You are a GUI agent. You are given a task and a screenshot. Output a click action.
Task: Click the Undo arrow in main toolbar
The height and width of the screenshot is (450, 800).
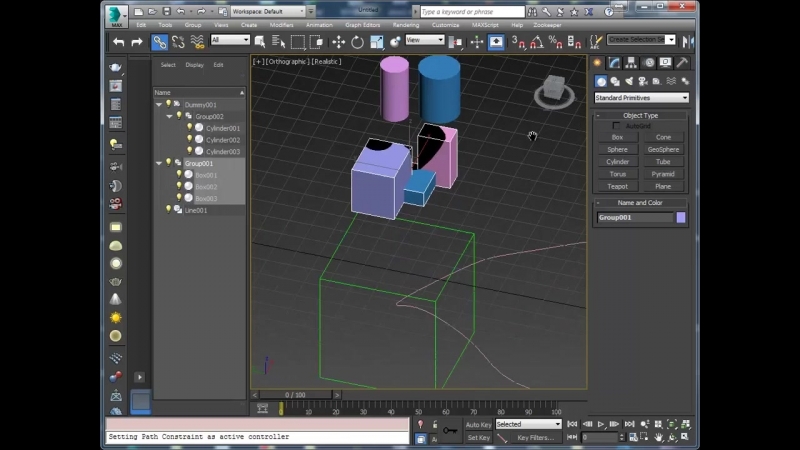point(118,42)
